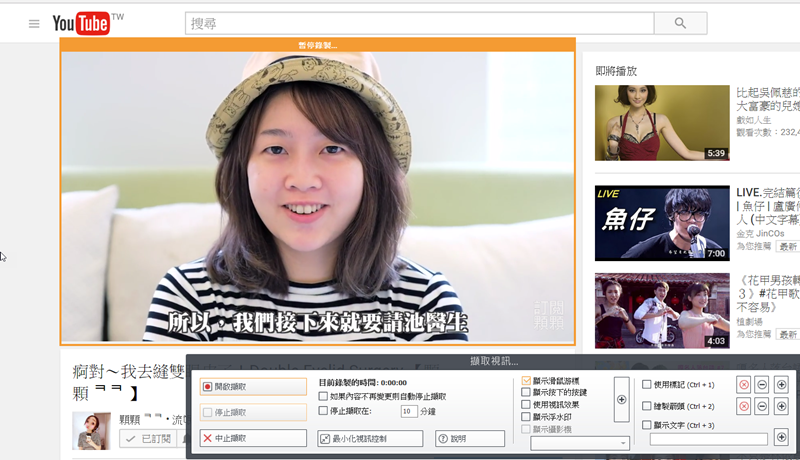The image size is (800, 460).
Task: Delete arrow with the red X beside 繪製箭頭
Action: [x=744, y=406]
